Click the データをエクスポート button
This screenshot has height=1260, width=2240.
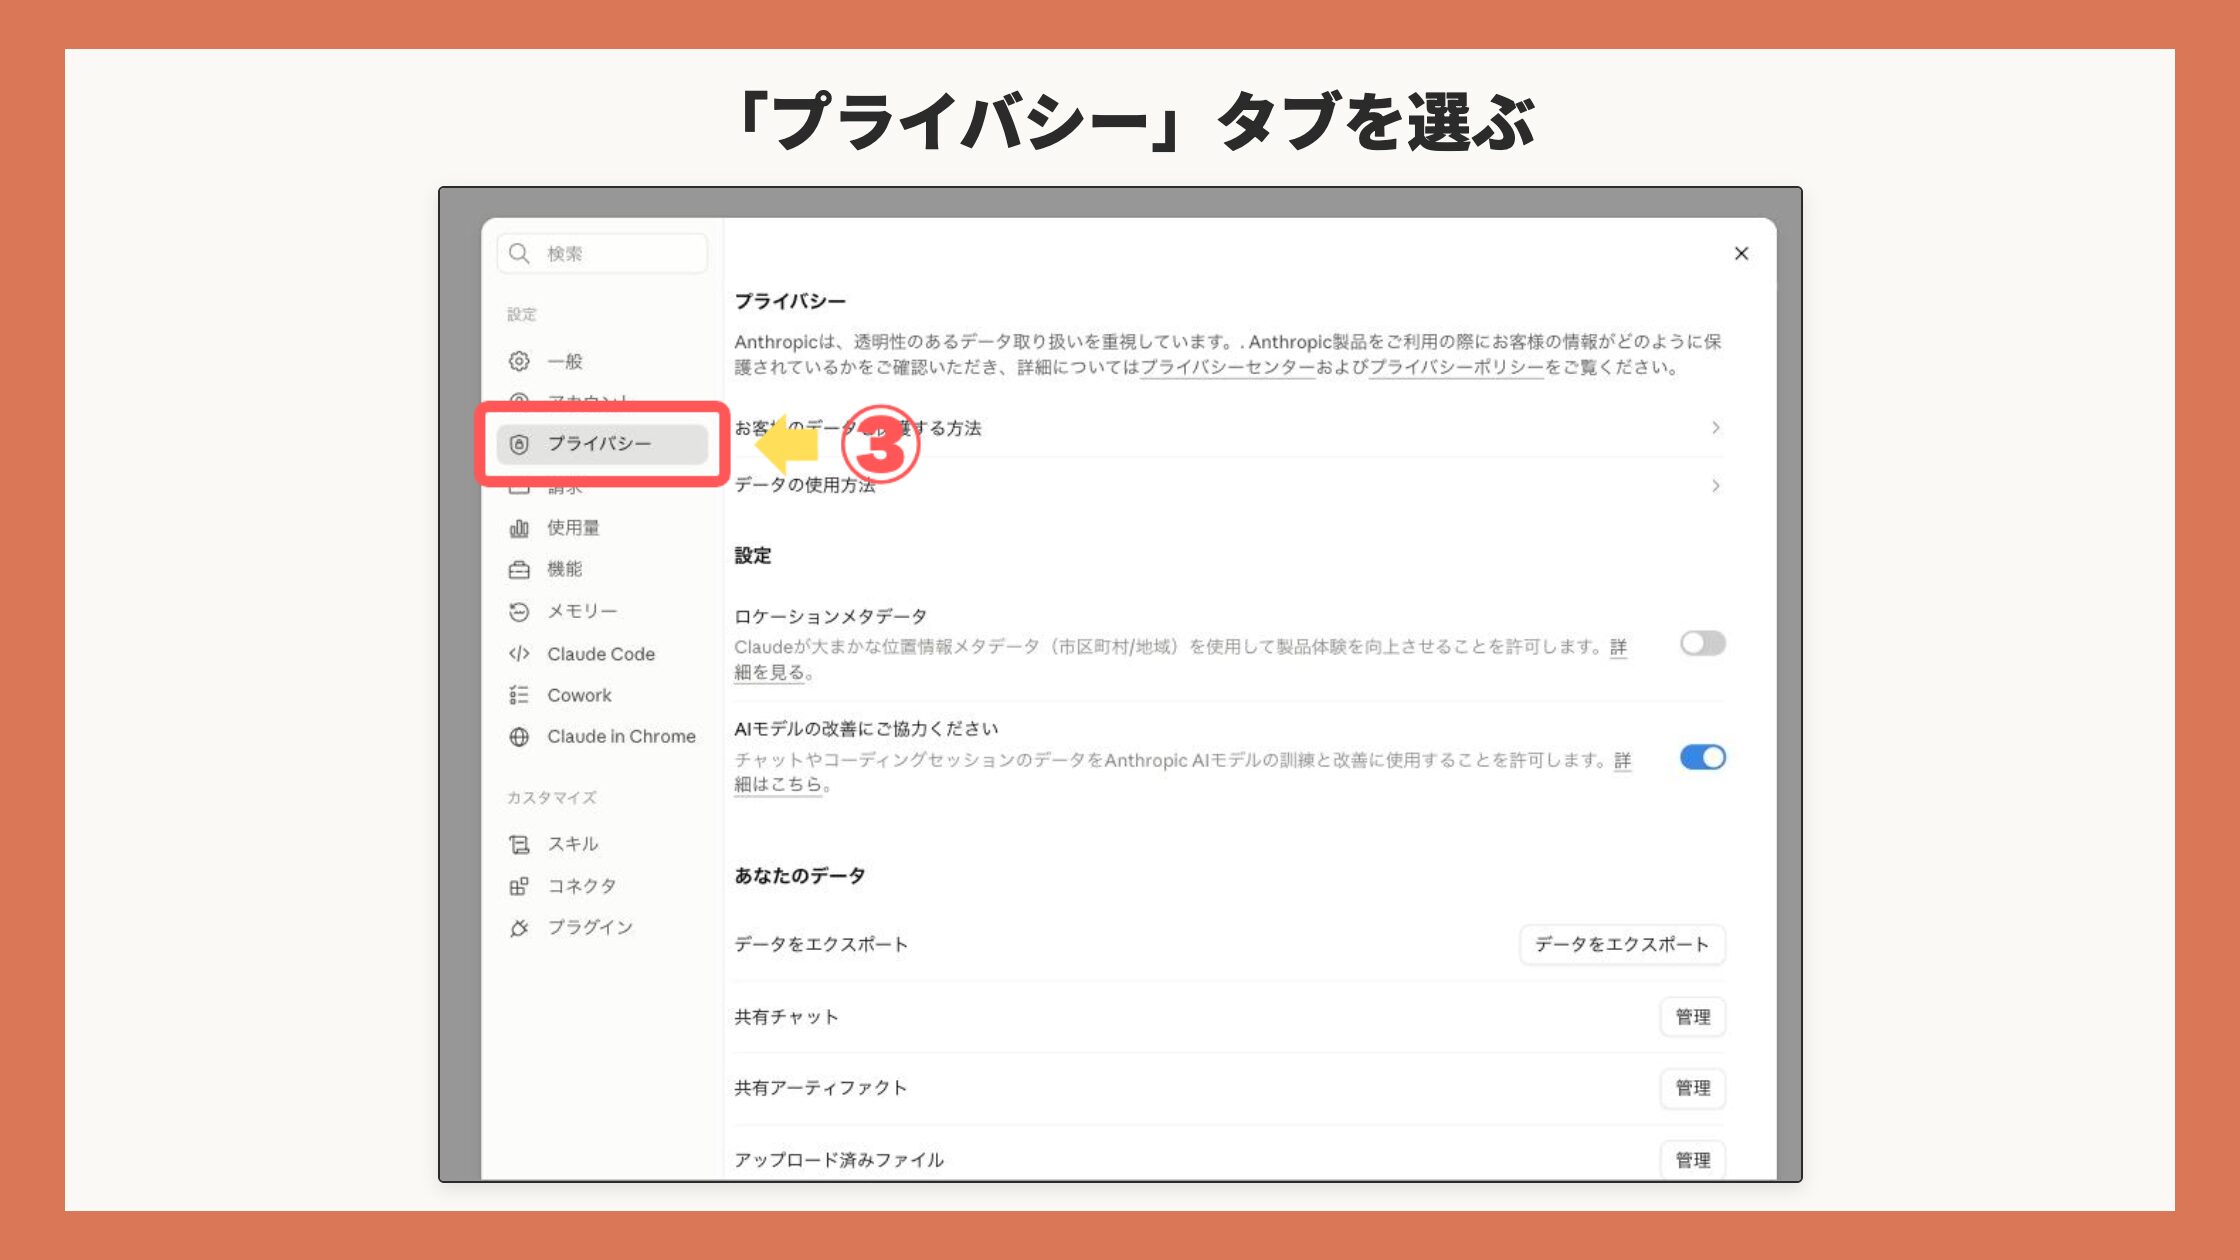click(1622, 944)
